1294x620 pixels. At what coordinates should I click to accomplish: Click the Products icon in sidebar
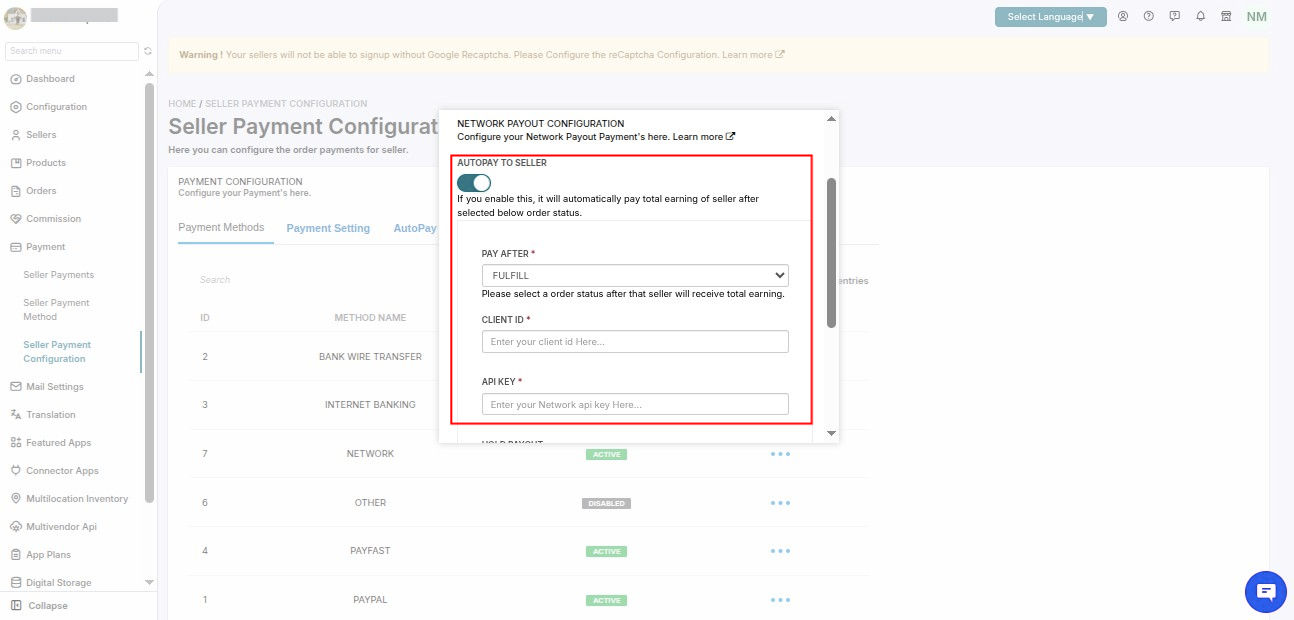(x=16, y=163)
